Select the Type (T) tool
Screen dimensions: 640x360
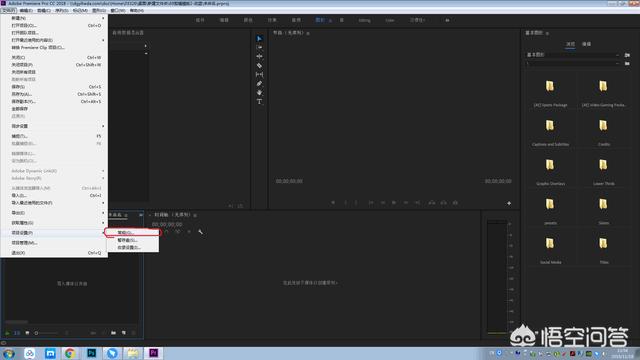tap(259, 102)
